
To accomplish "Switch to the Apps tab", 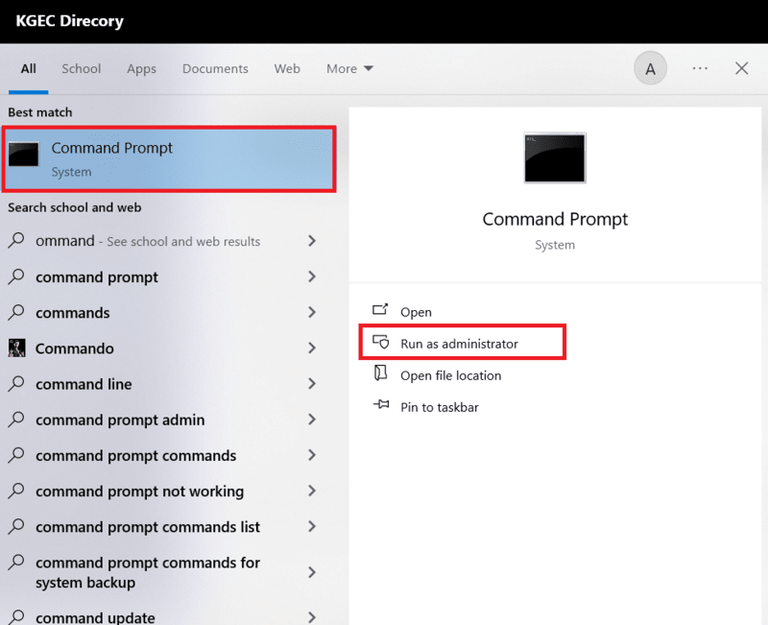I will coord(141,69).
